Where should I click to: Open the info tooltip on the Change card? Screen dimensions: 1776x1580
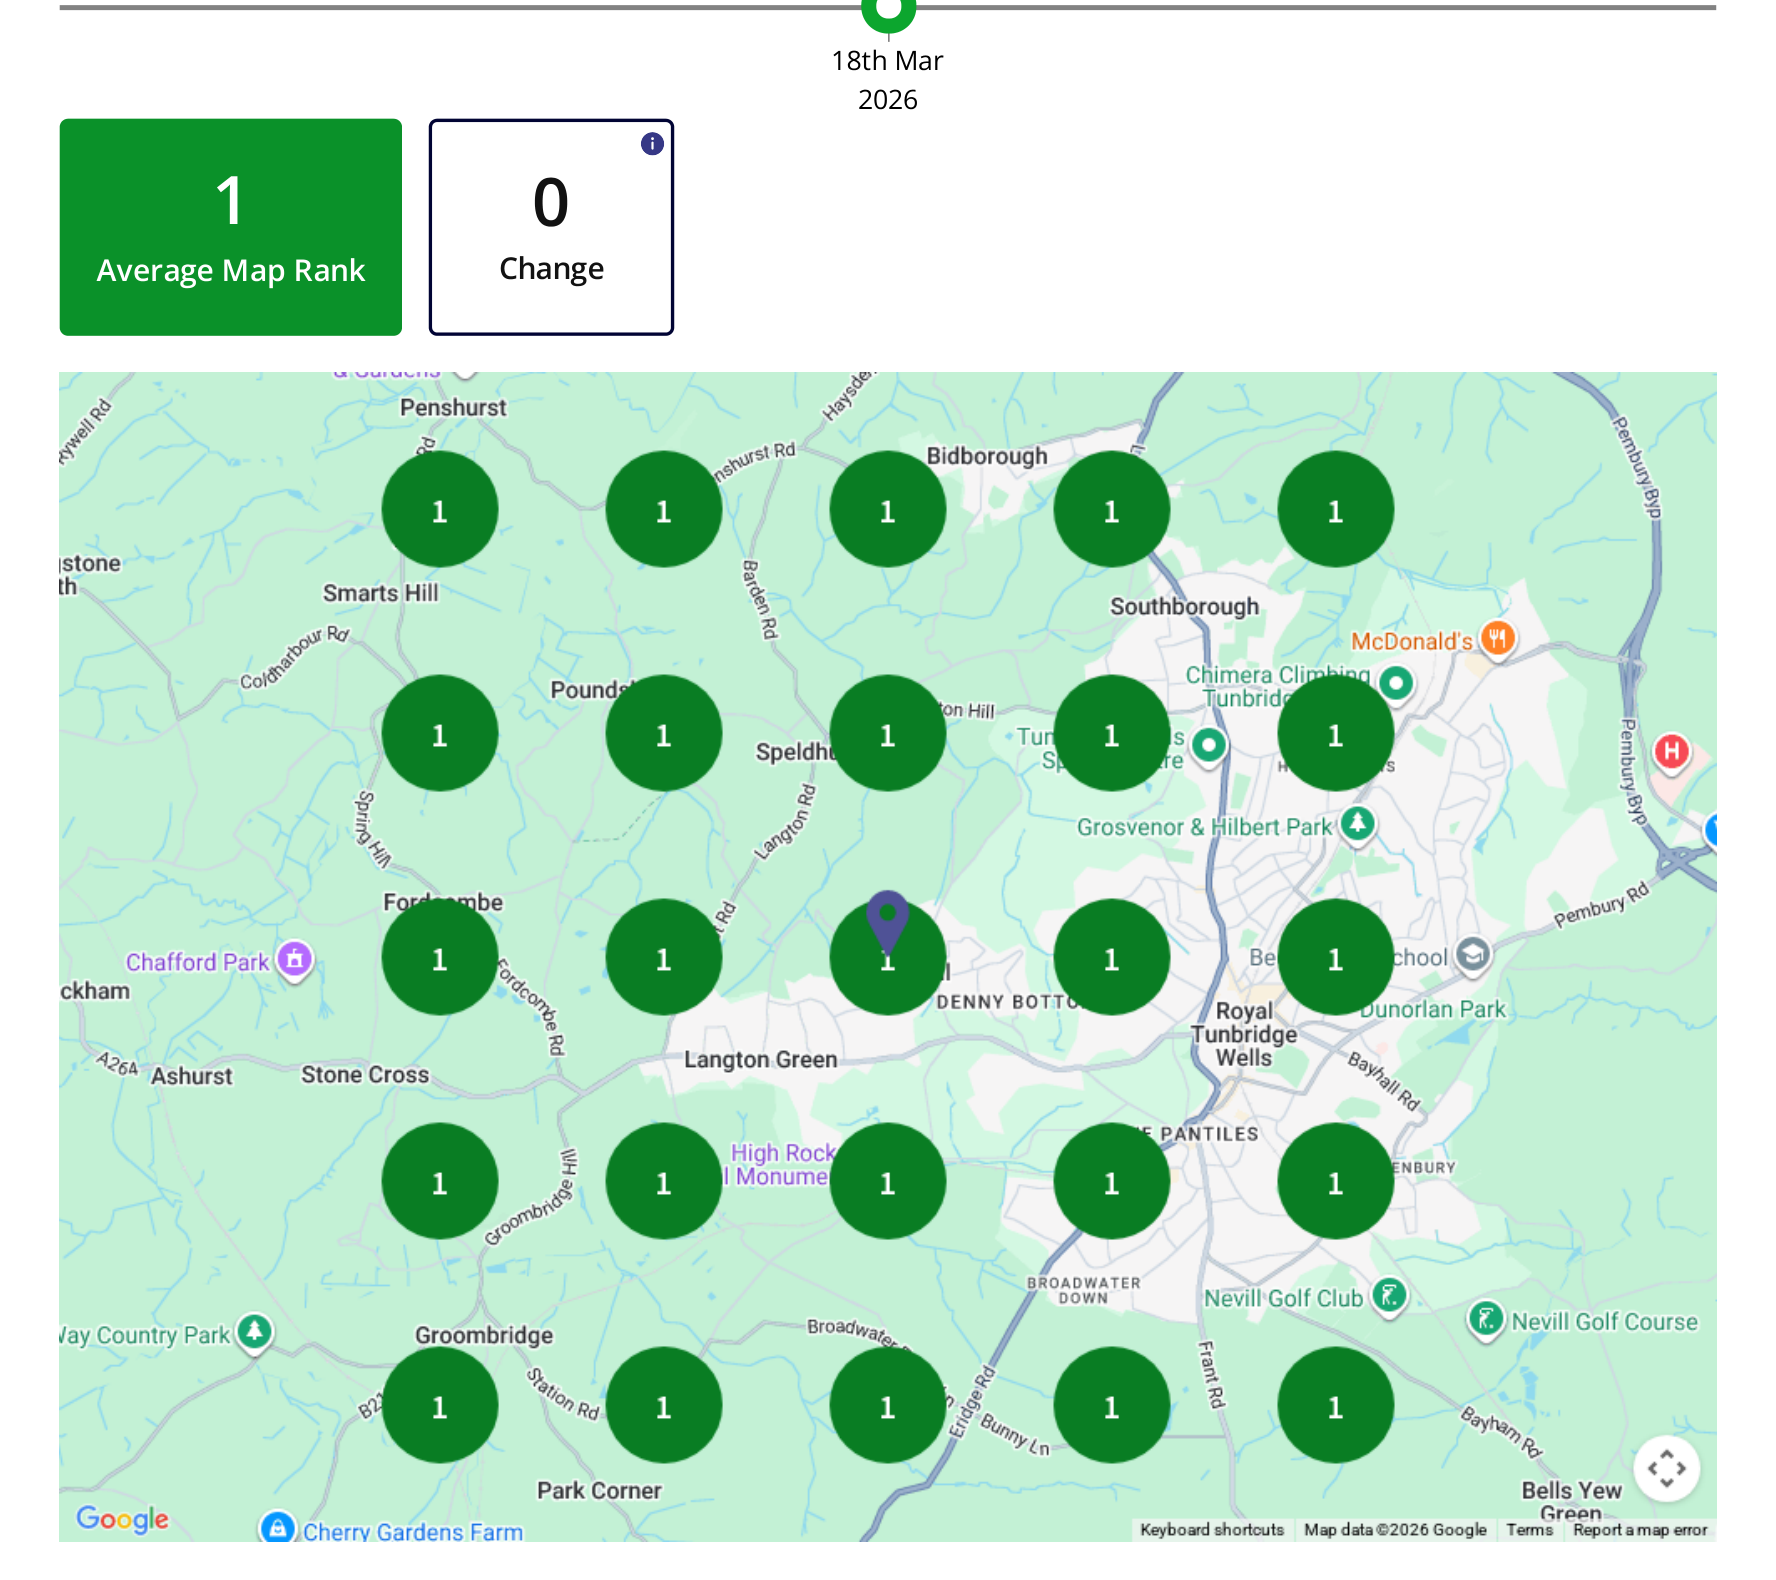(651, 143)
